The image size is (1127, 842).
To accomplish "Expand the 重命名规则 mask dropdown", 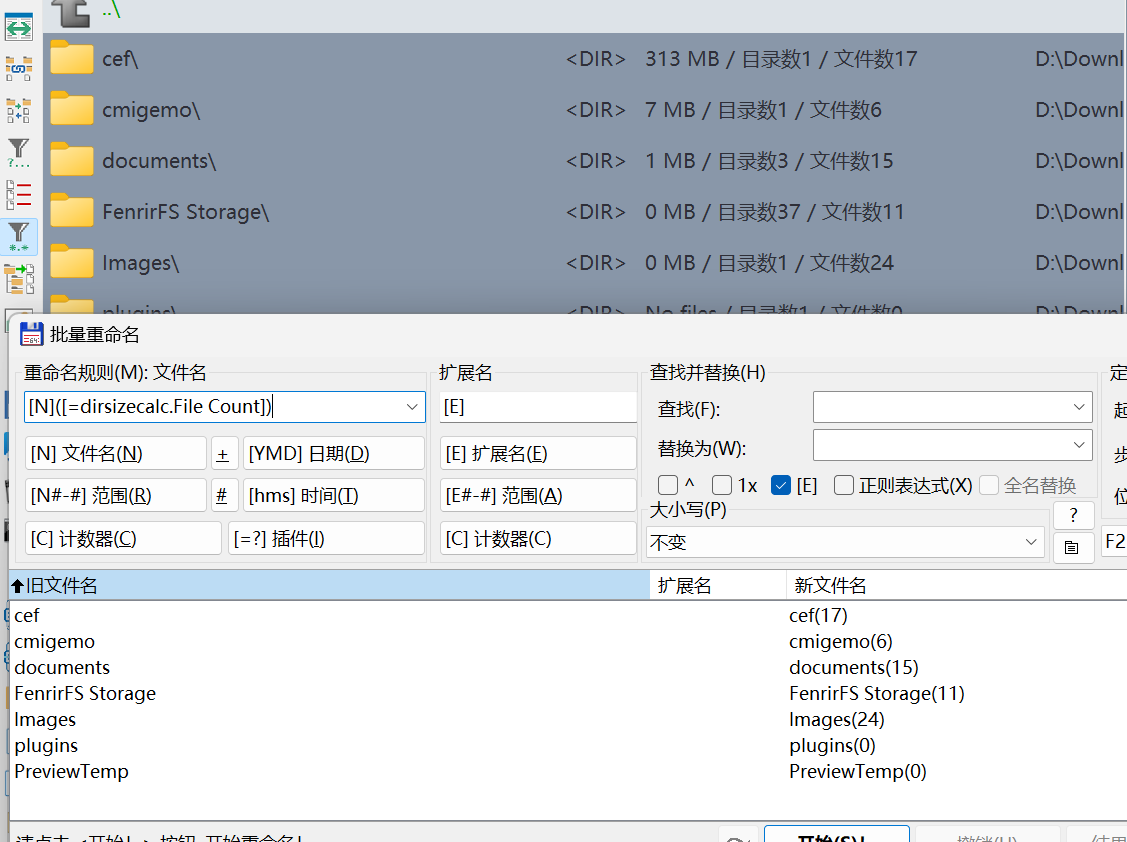I will (x=412, y=407).
